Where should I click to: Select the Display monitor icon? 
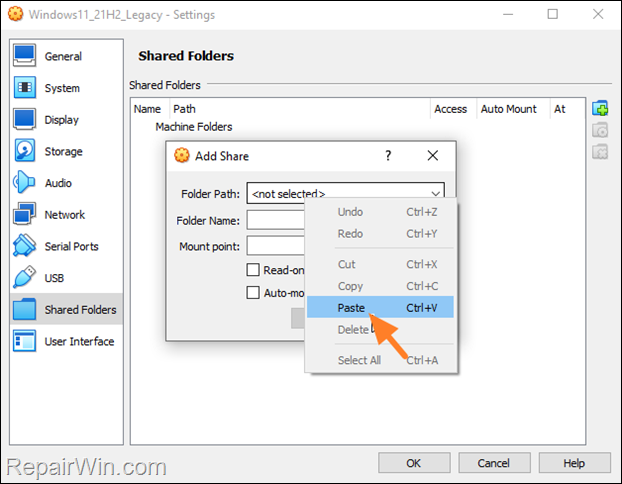24,119
